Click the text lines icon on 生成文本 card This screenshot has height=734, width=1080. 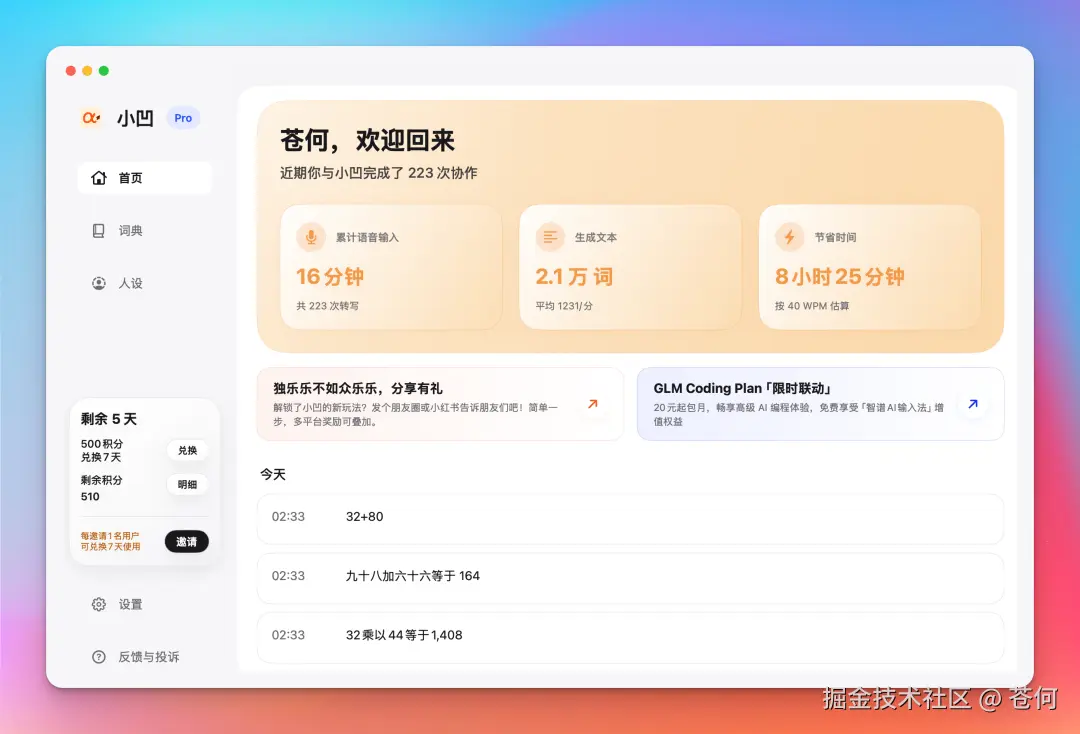click(550, 237)
